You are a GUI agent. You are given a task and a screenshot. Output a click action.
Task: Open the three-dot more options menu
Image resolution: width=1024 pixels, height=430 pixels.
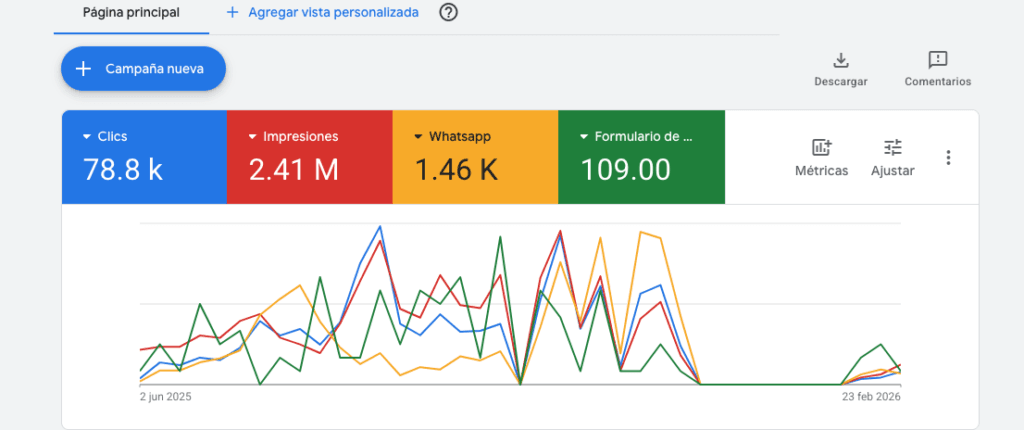948,157
